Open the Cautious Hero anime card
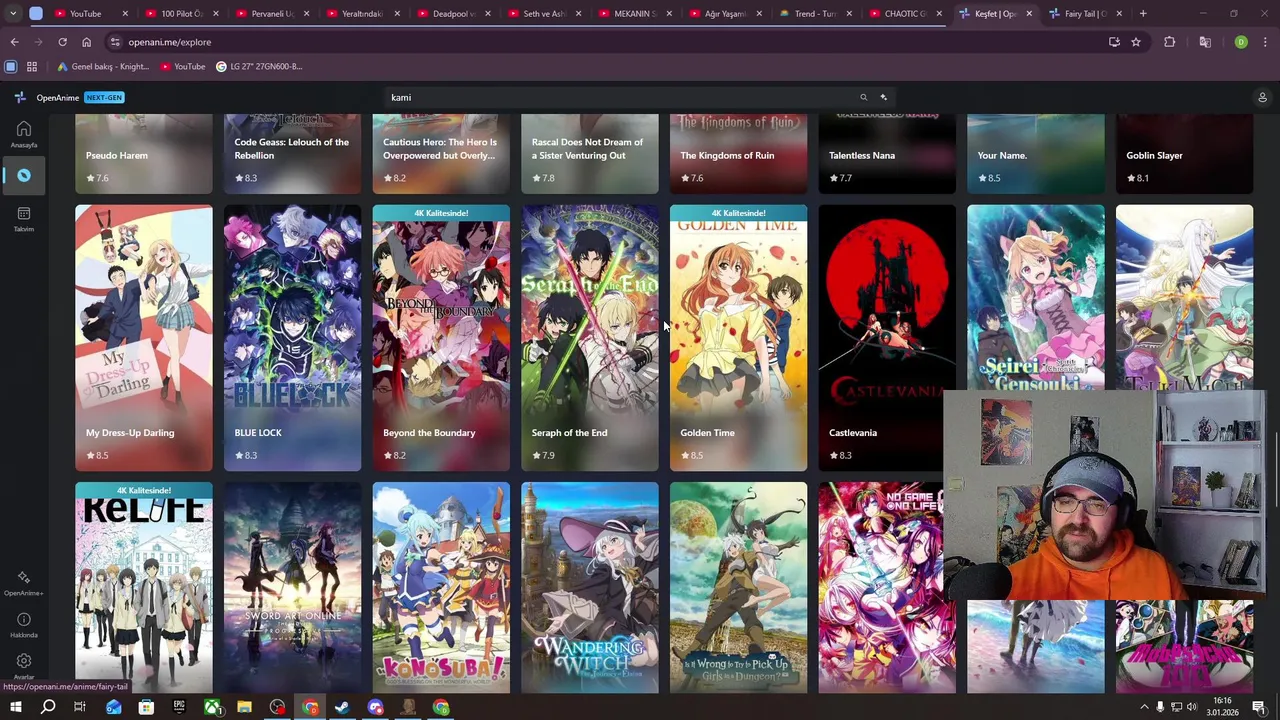The image size is (1280, 720). point(441,154)
